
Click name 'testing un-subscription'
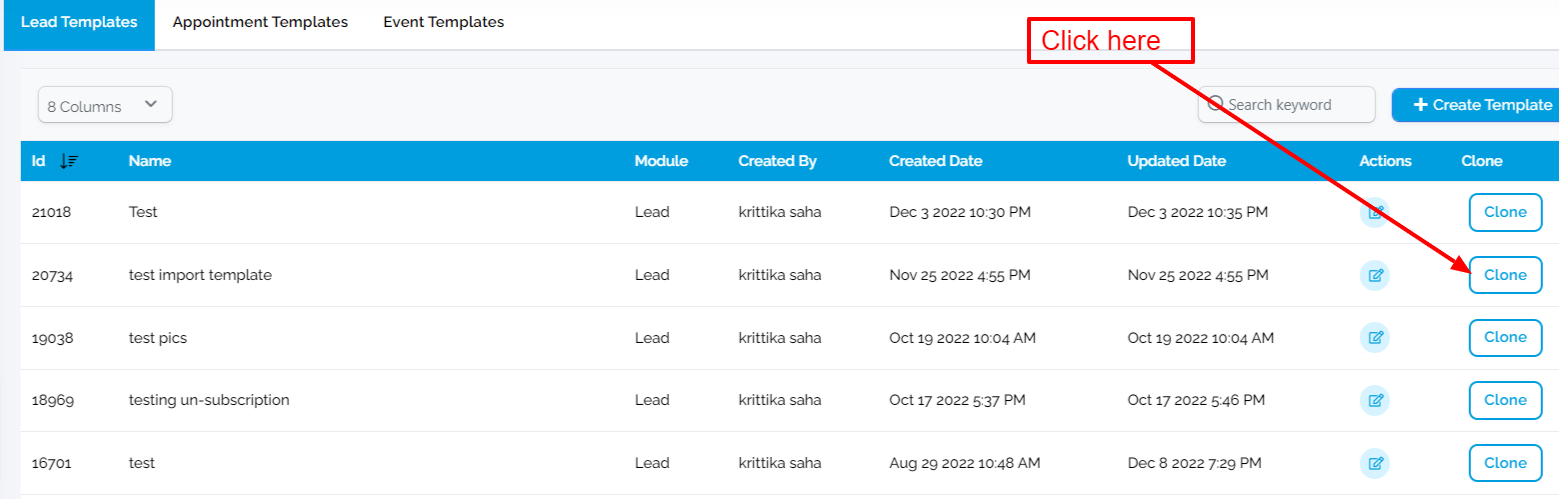[x=209, y=400]
